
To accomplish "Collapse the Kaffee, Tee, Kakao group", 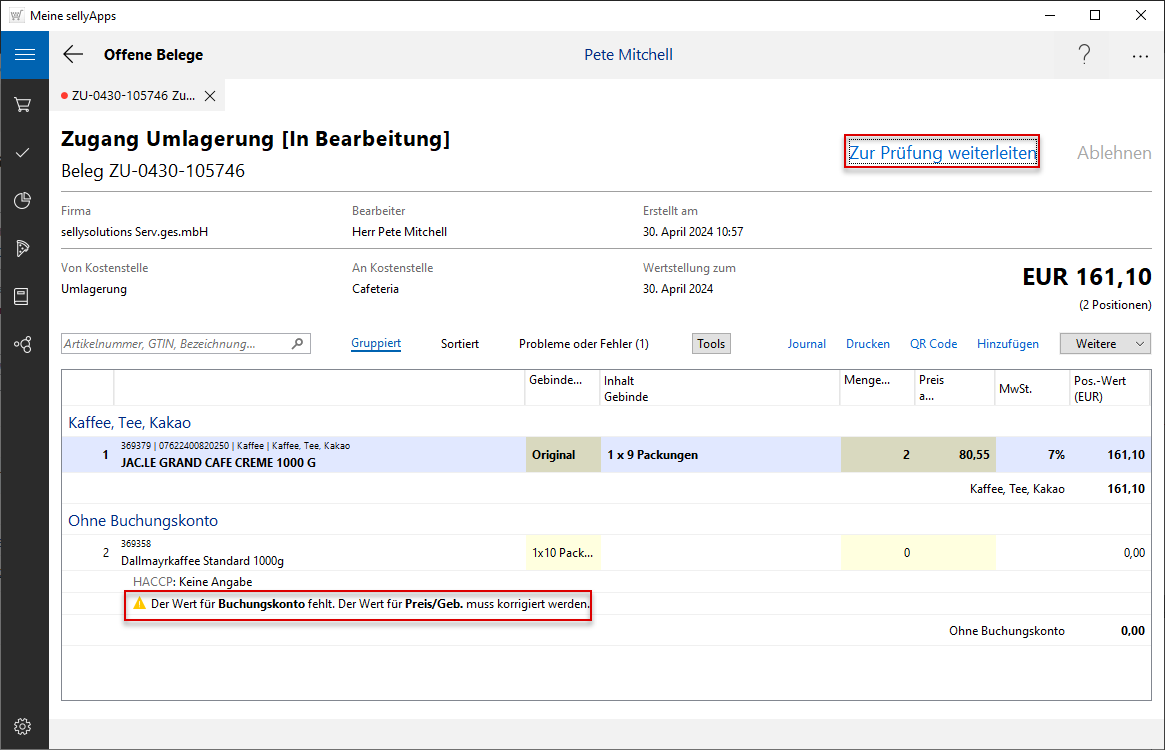I will coord(129,423).
